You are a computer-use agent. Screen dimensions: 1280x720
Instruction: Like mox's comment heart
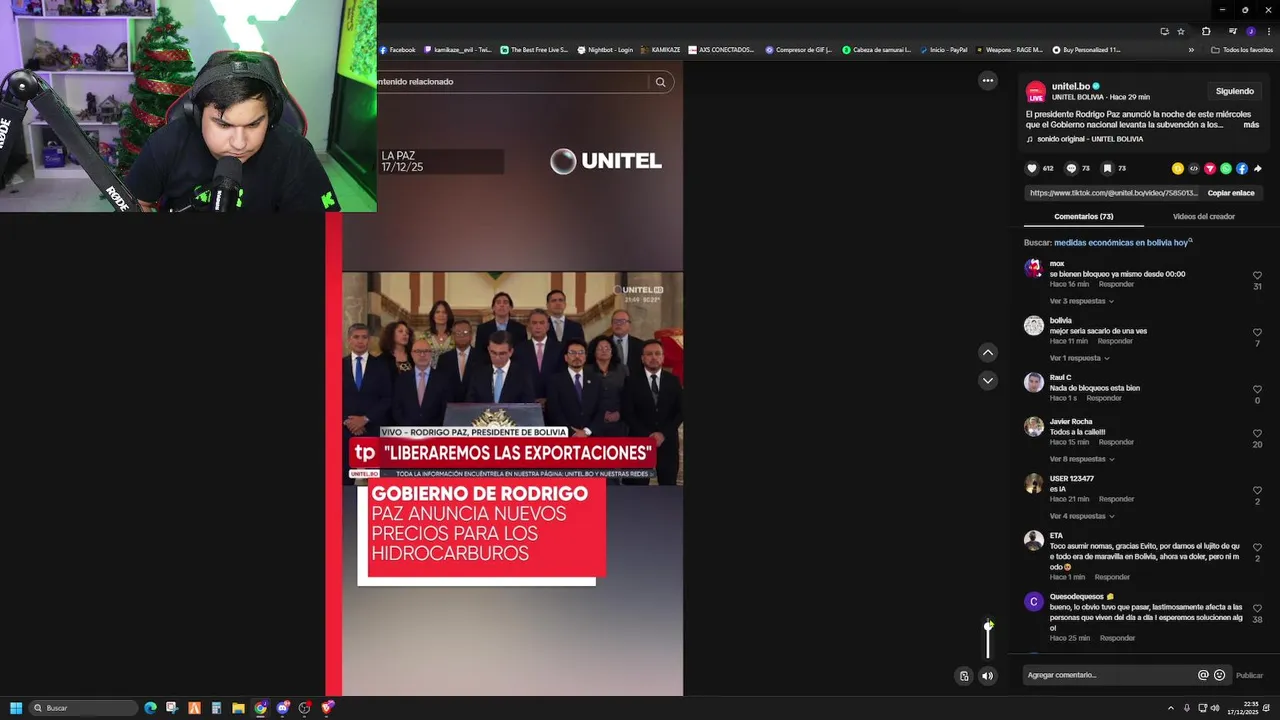1257,275
